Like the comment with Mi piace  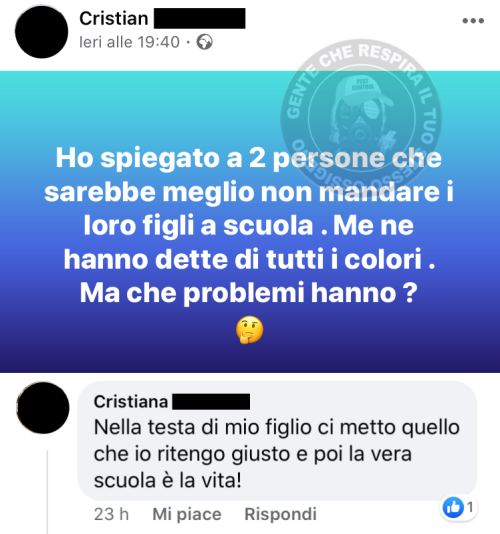[187, 514]
